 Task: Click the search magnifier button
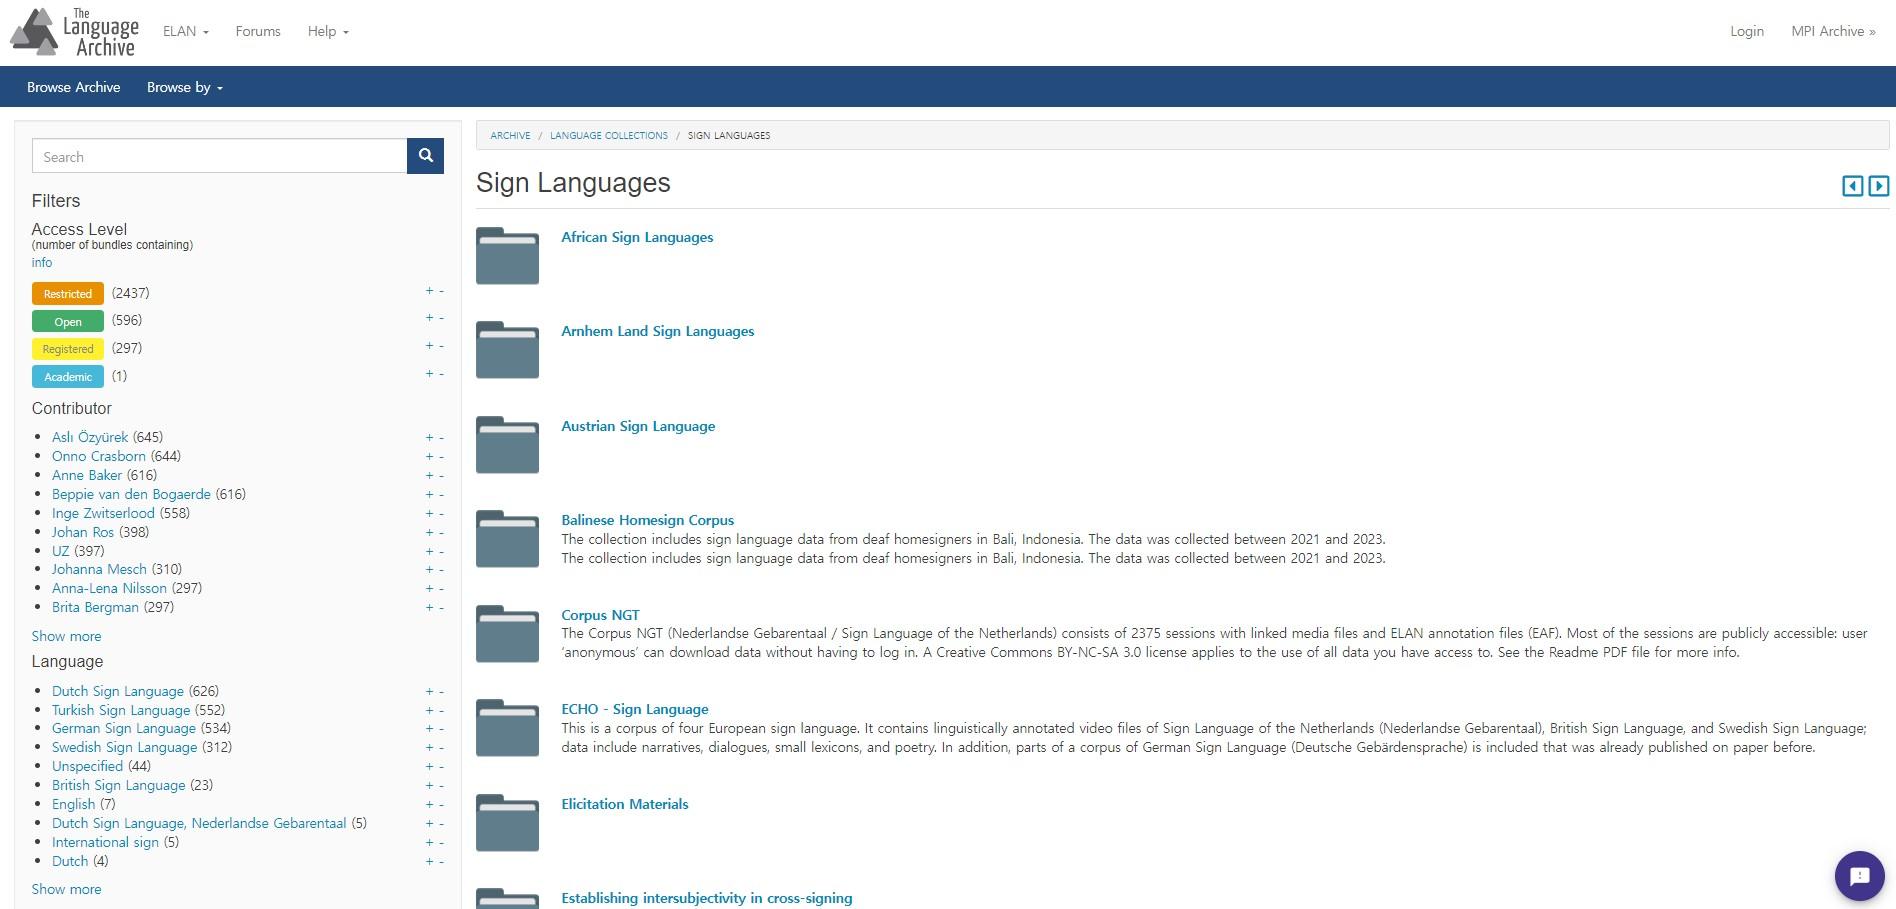425,156
